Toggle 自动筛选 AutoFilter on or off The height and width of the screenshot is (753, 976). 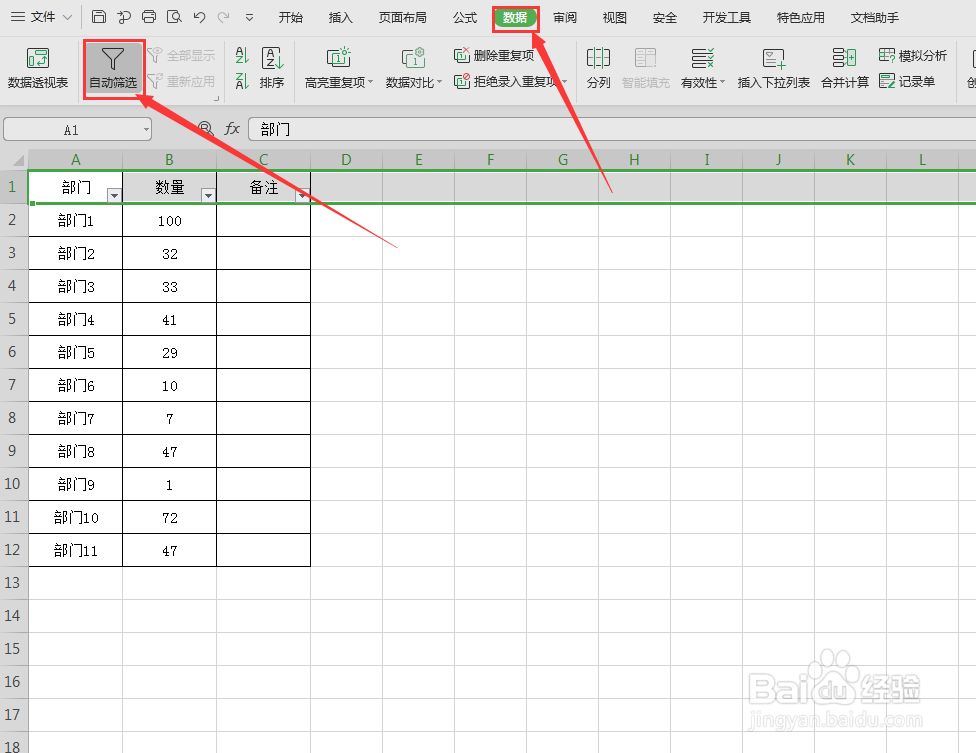pyautogui.click(x=112, y=68)
